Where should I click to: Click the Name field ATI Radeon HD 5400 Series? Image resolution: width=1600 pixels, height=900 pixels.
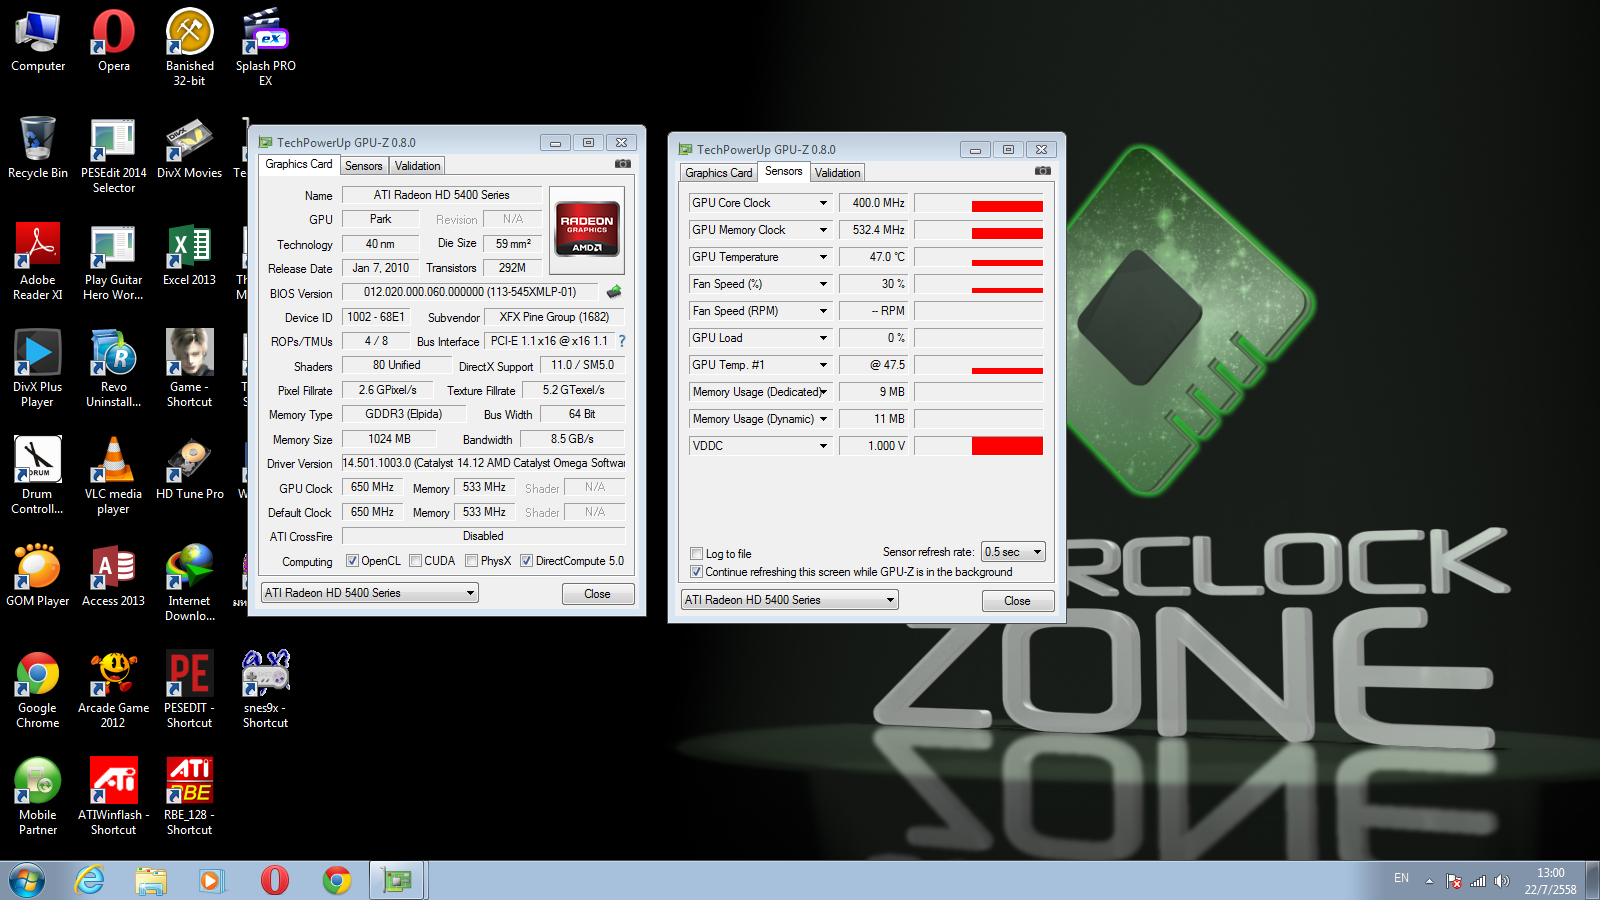(x=442, y=195)
